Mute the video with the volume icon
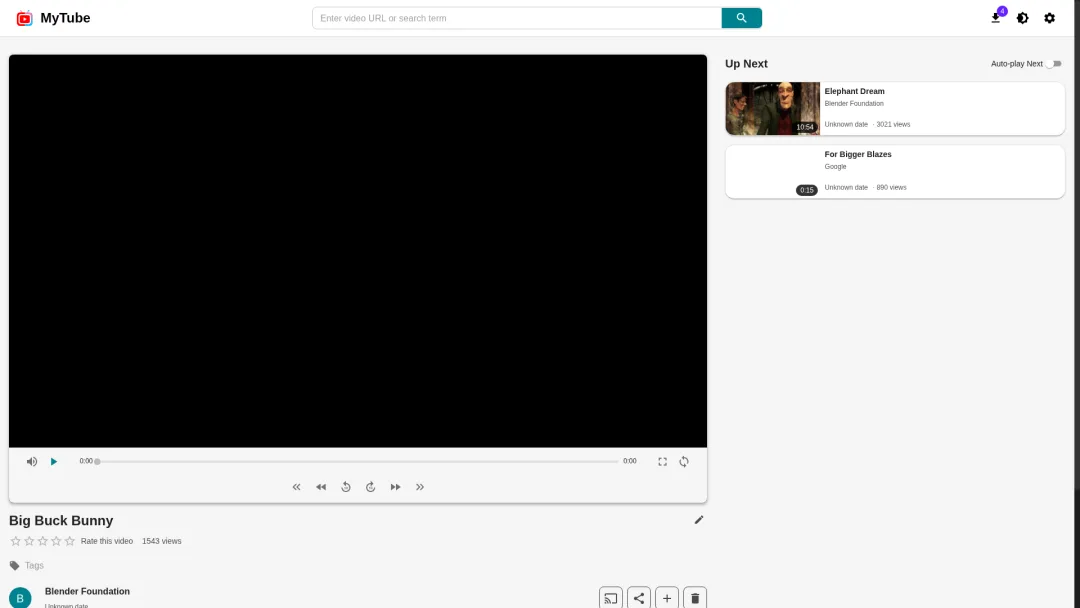 tap(32, 461)
